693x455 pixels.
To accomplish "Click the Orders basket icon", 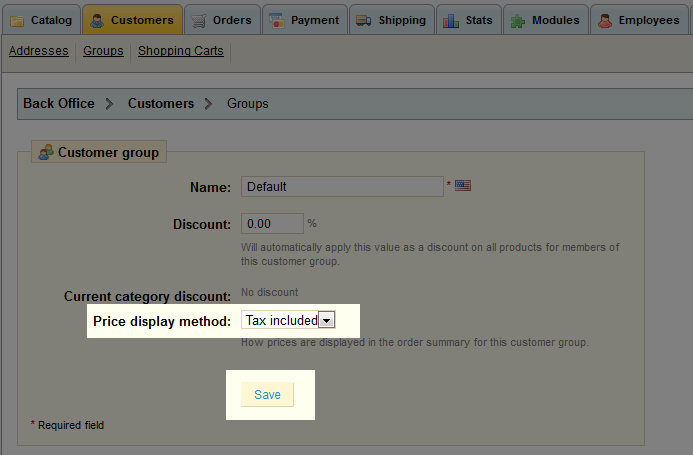I will pos(199,20).
